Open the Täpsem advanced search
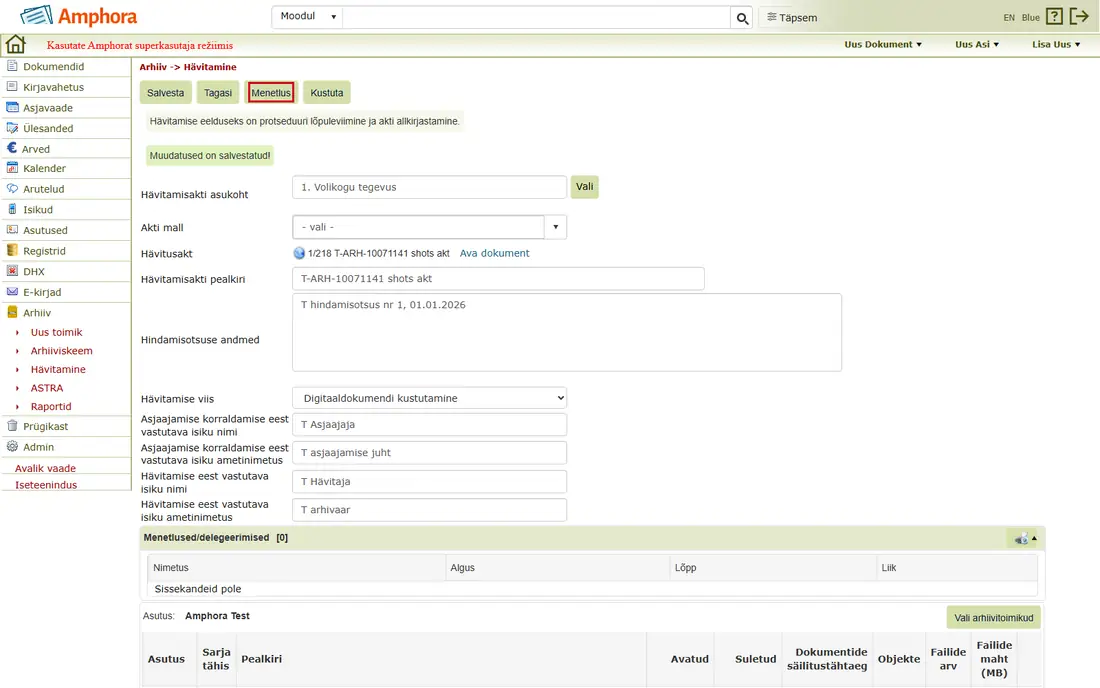 coord(792,18)
